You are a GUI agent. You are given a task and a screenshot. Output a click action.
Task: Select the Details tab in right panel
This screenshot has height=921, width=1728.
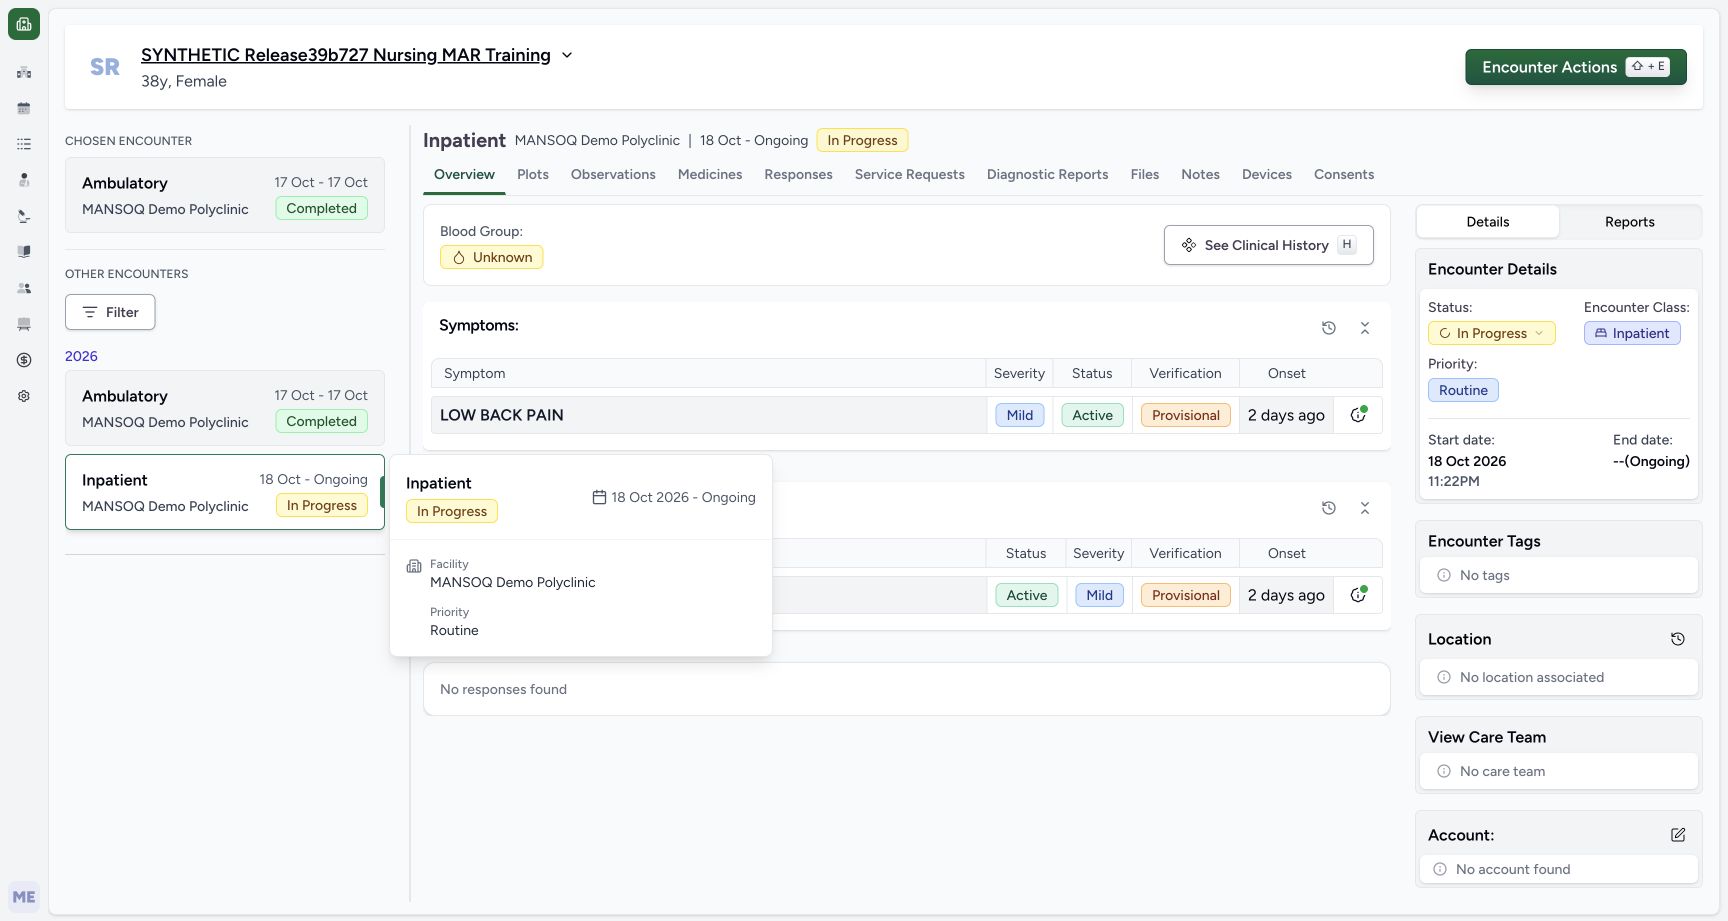pyautogui.click(x=1488, y=222)
